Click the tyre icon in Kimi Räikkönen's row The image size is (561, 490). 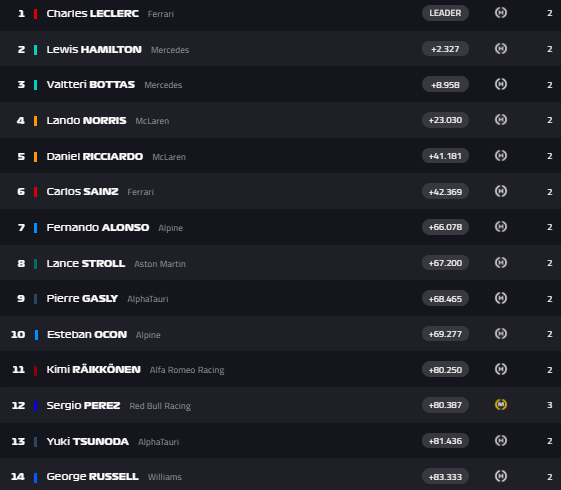click(501, 369)
